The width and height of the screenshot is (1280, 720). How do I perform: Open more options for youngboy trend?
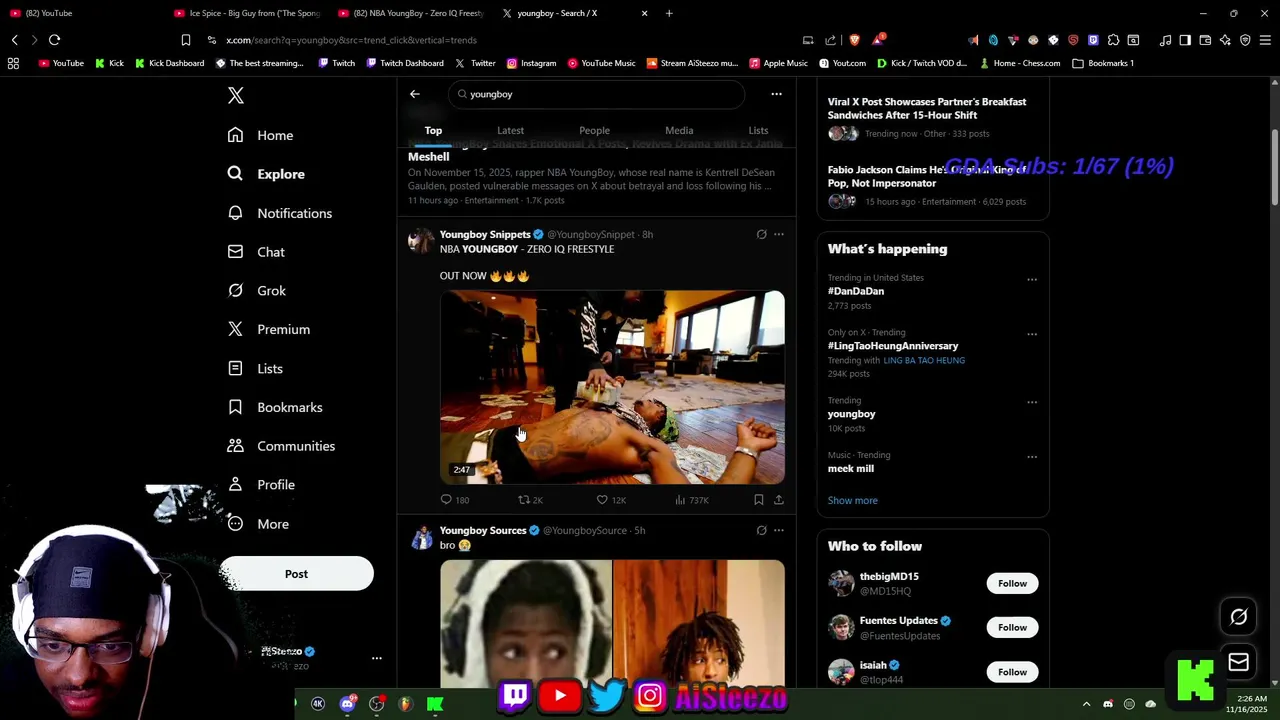tap(1032, 403)
